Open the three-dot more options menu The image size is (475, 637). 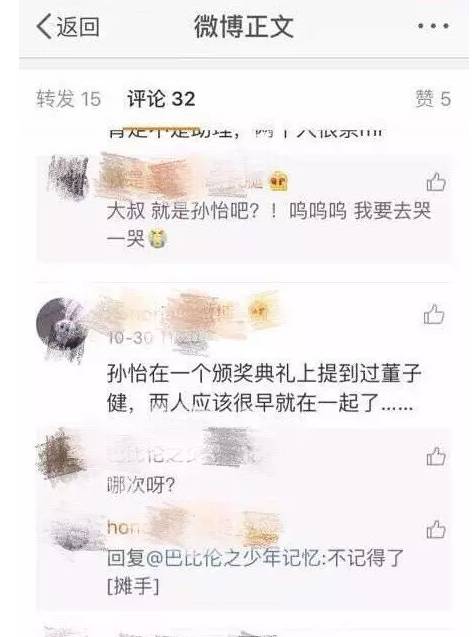coord(433,26)
